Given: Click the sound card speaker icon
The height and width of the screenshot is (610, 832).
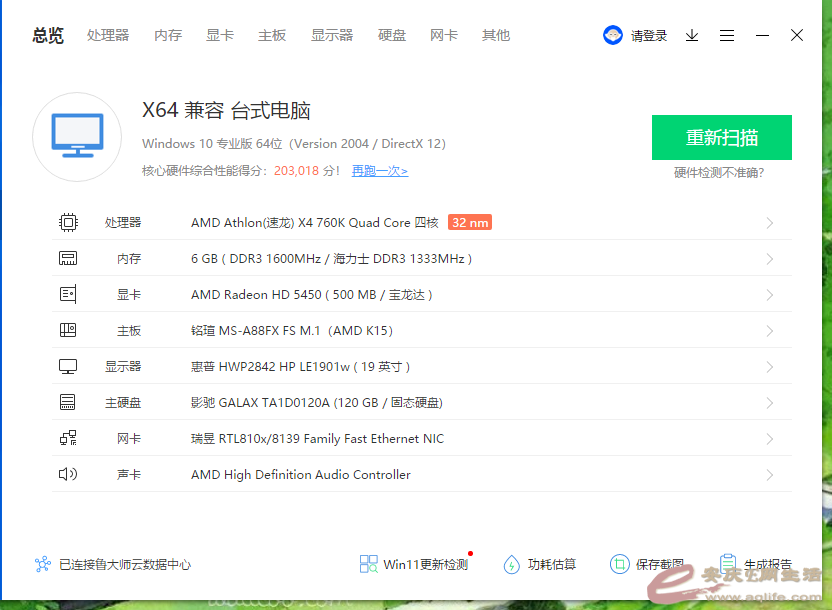Looking at the screenshot, I should (68, 475).
